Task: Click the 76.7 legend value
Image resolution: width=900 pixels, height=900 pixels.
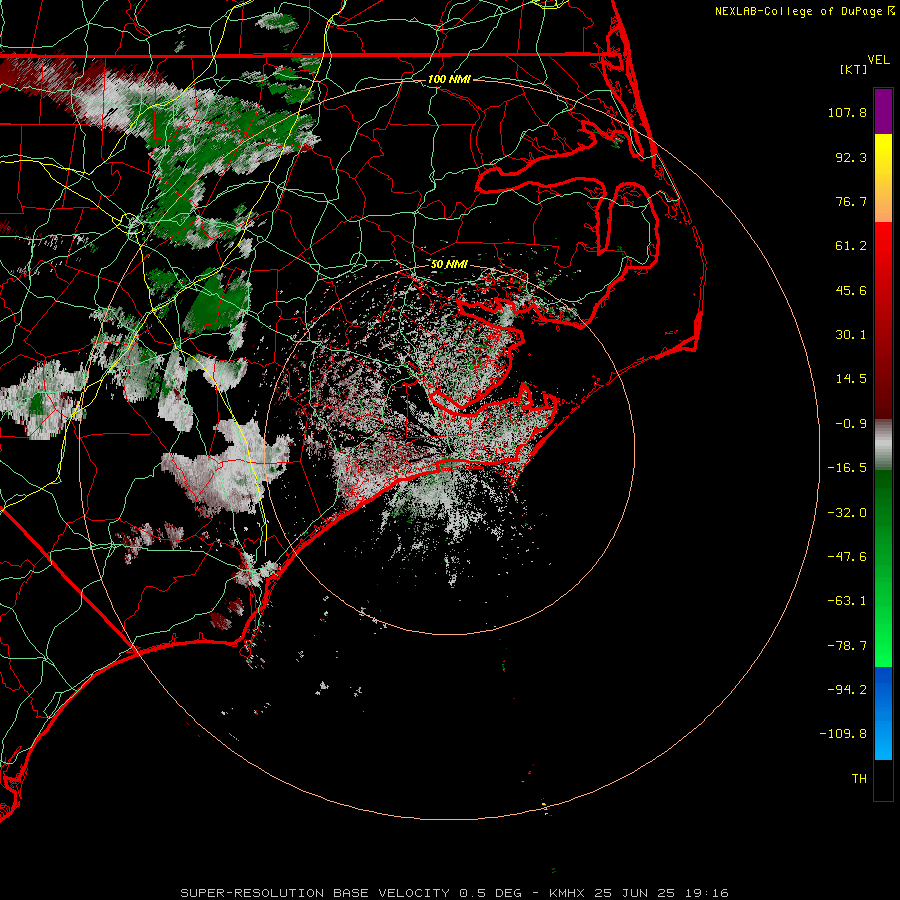Action: pyautogui.click(x=851, y=201)
